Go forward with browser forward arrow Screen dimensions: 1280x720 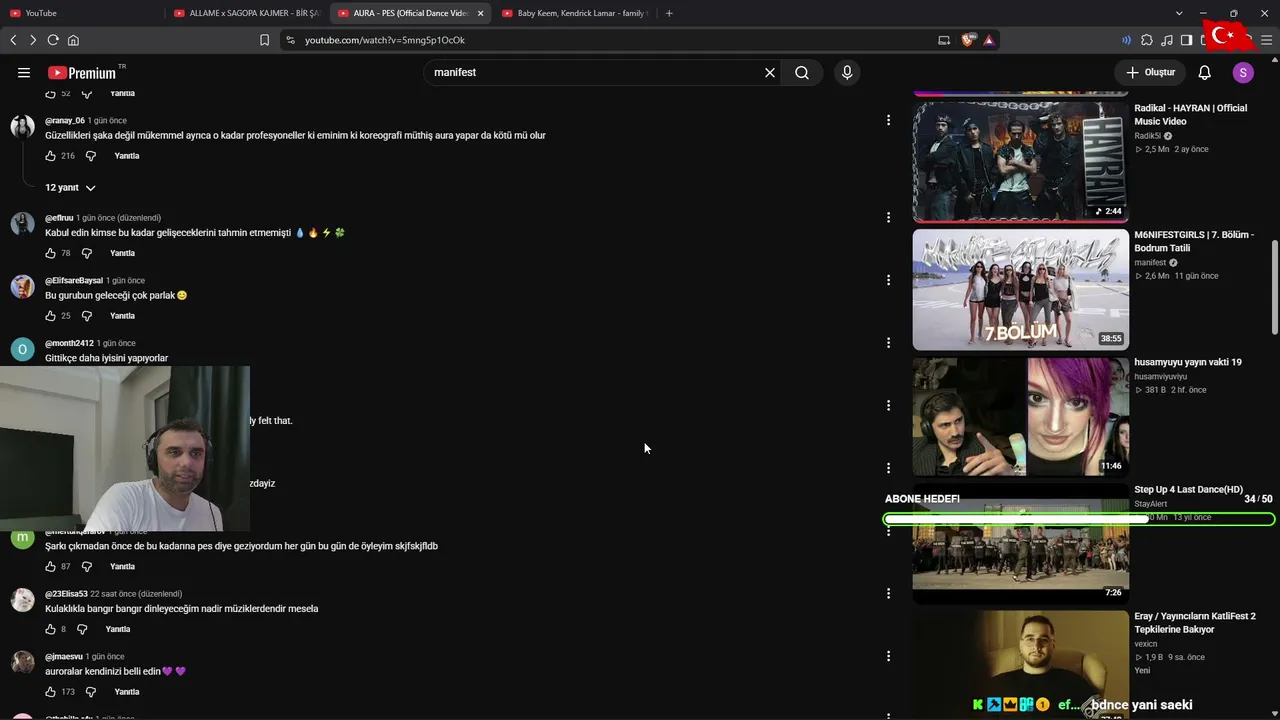click(33, 40)
